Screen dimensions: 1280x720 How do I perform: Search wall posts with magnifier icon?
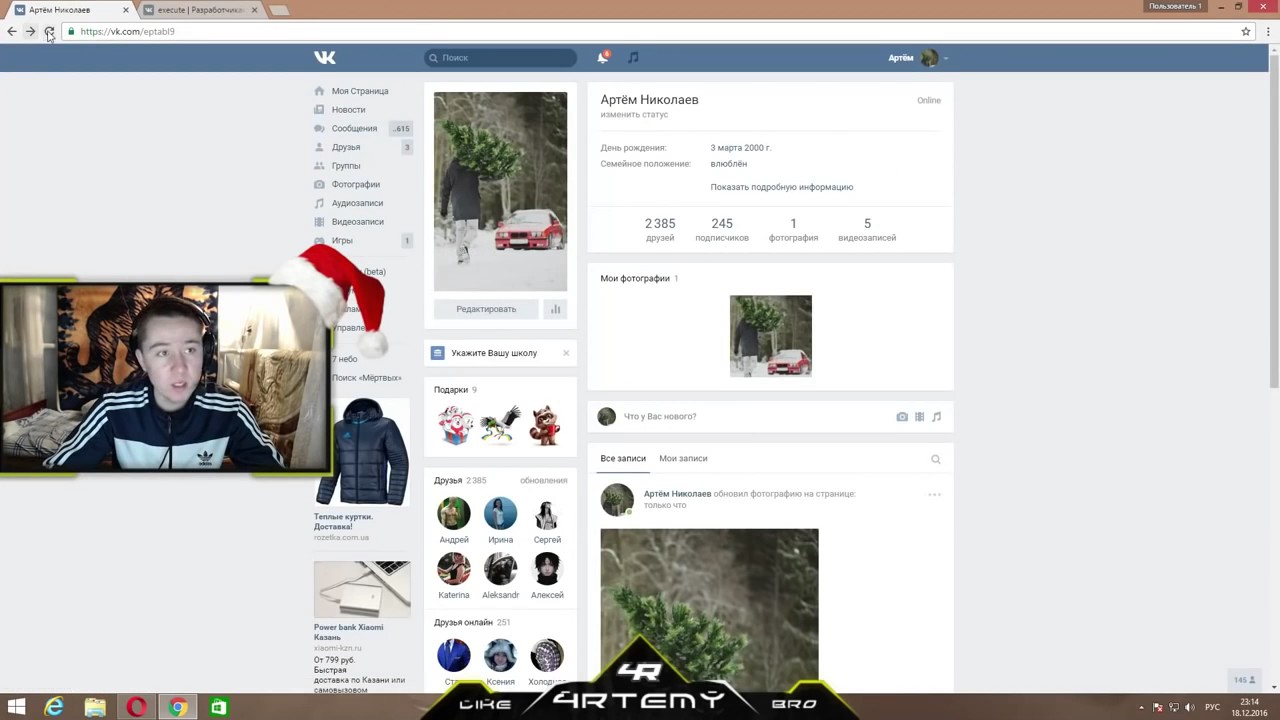click(x=936, y=459)
